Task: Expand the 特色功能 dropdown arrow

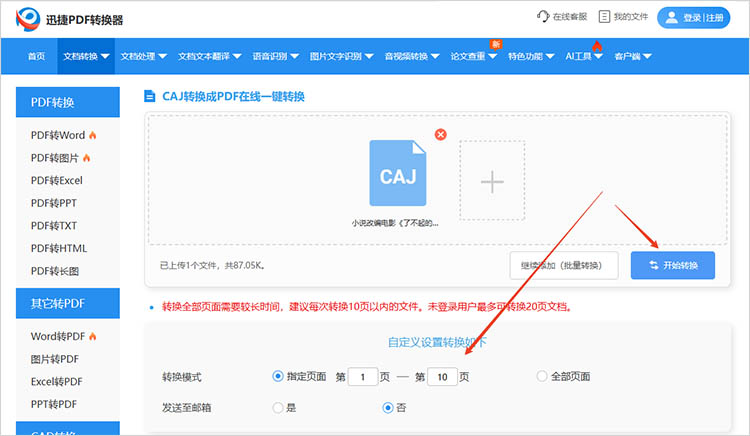Action: click(x=550, y=56)
